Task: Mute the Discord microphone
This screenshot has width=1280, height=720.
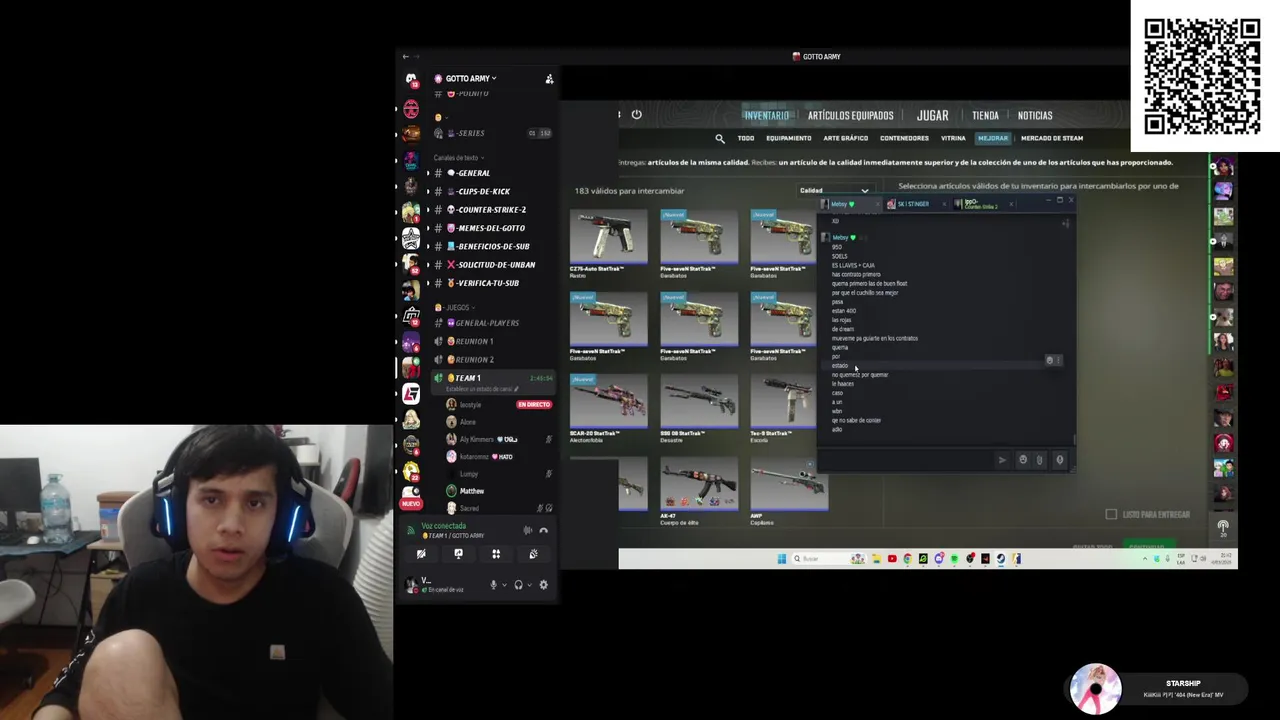Action: (493, 585)
